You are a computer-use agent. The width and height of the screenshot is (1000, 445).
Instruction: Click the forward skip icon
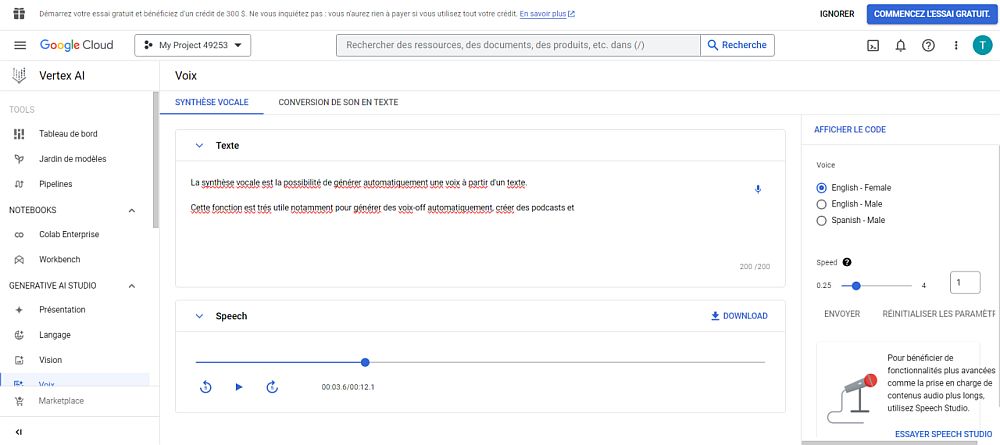tap(272, 387)
